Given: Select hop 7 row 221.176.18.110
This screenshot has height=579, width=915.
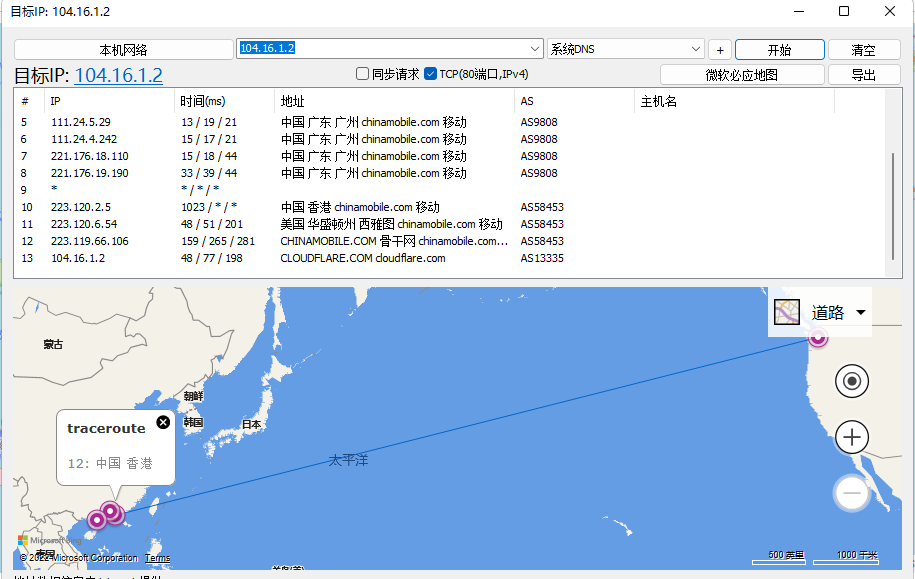Looking at the screenshot, I should pyautogui.click(x=449, y=156).
